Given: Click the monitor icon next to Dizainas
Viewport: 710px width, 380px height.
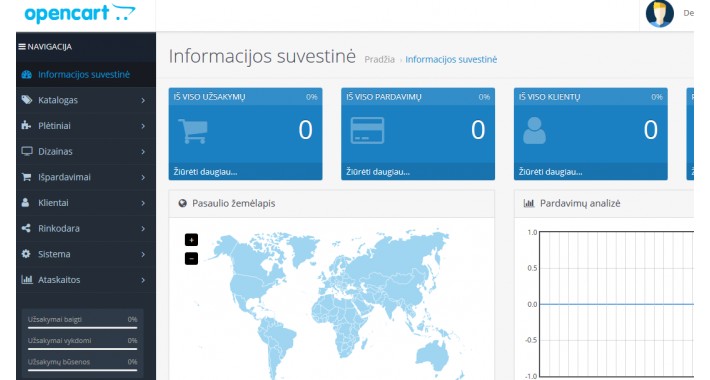Looking at the screenshot, I should (x=27, y=151).
